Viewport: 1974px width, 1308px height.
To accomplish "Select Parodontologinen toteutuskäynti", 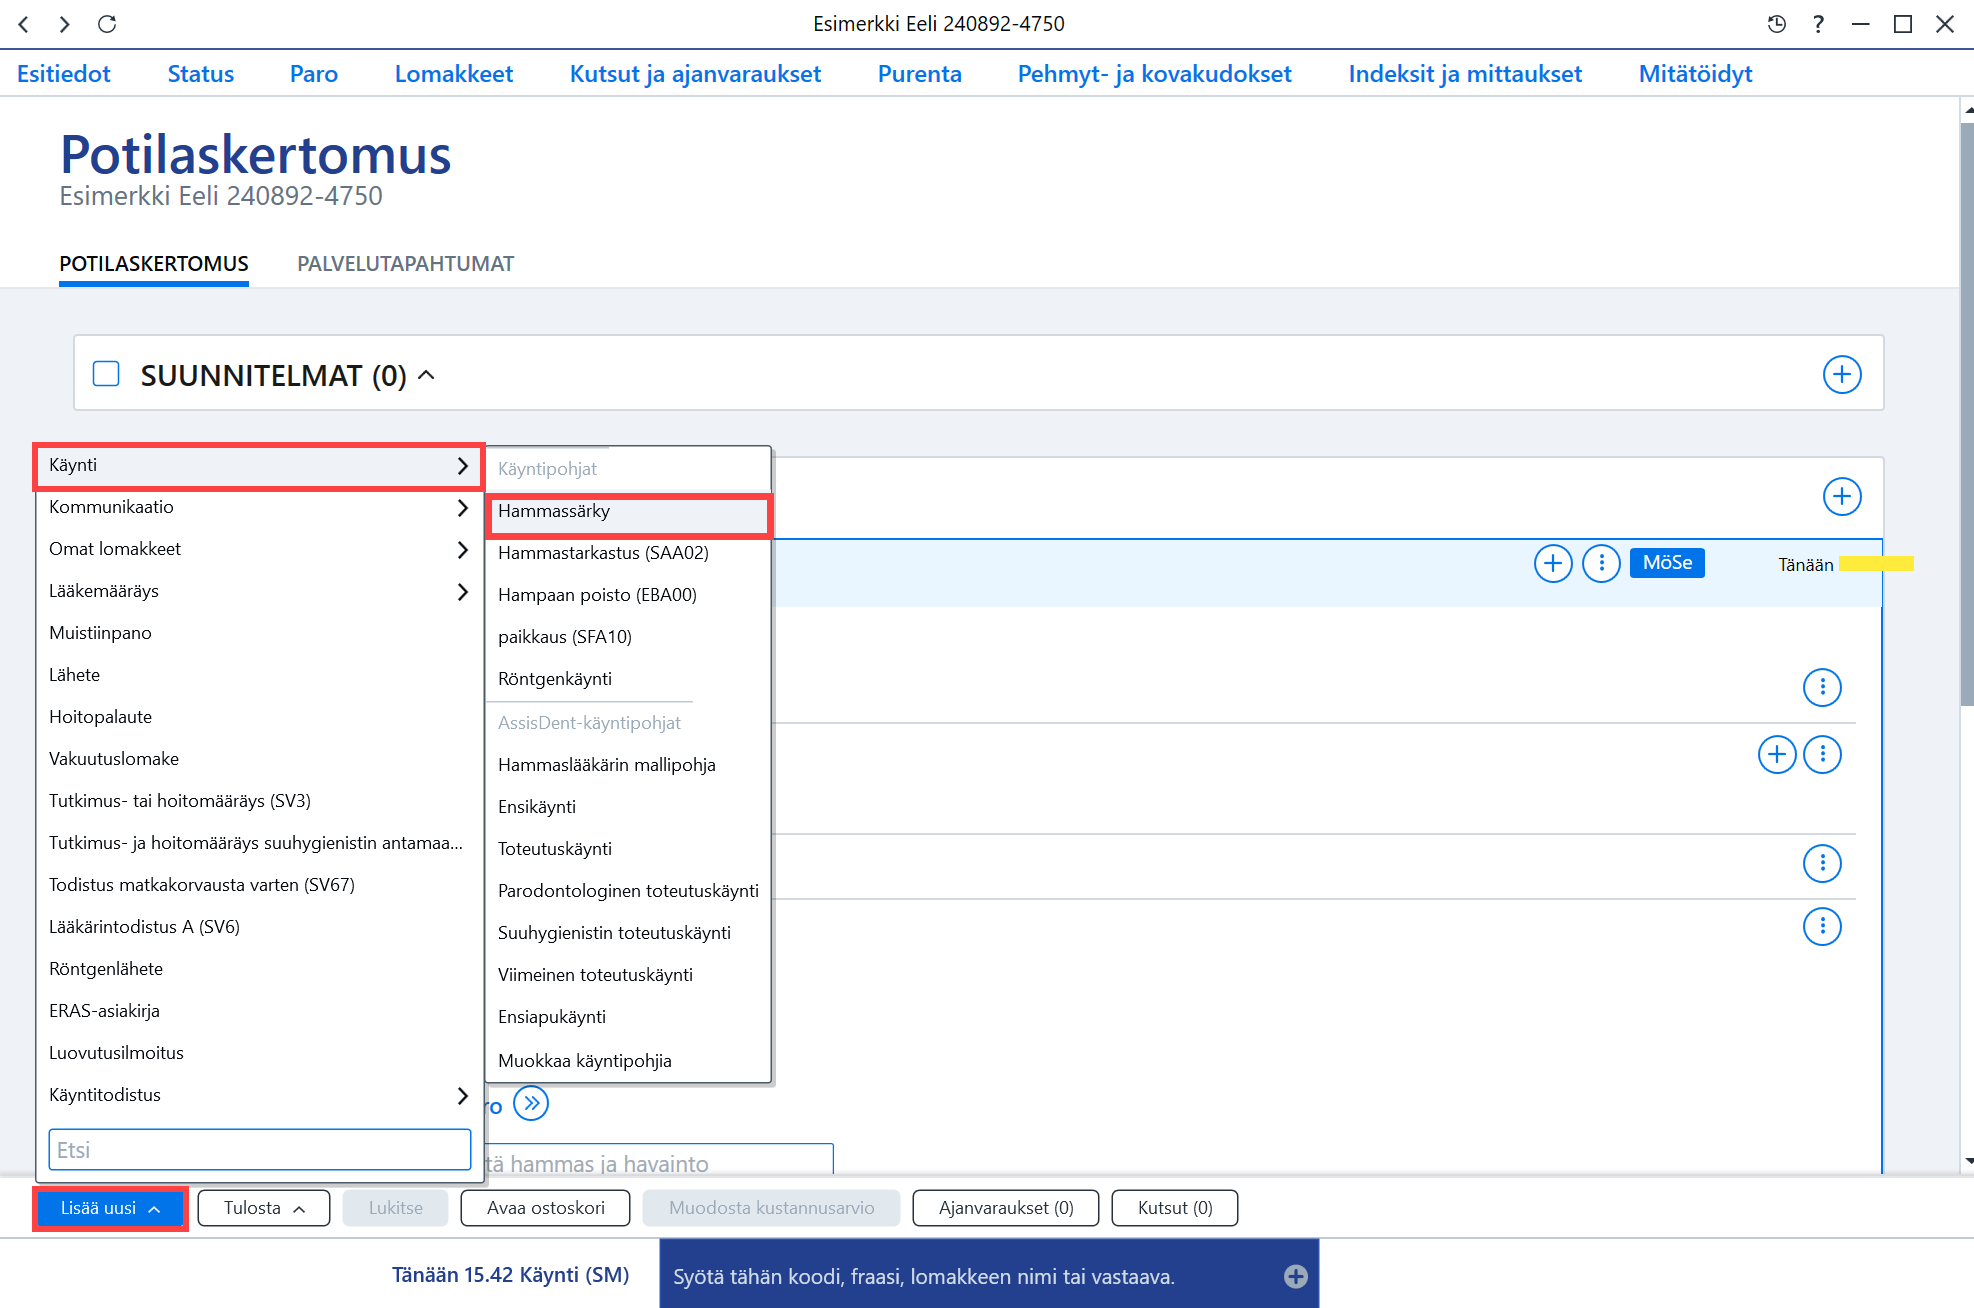I will coord(628,891).
